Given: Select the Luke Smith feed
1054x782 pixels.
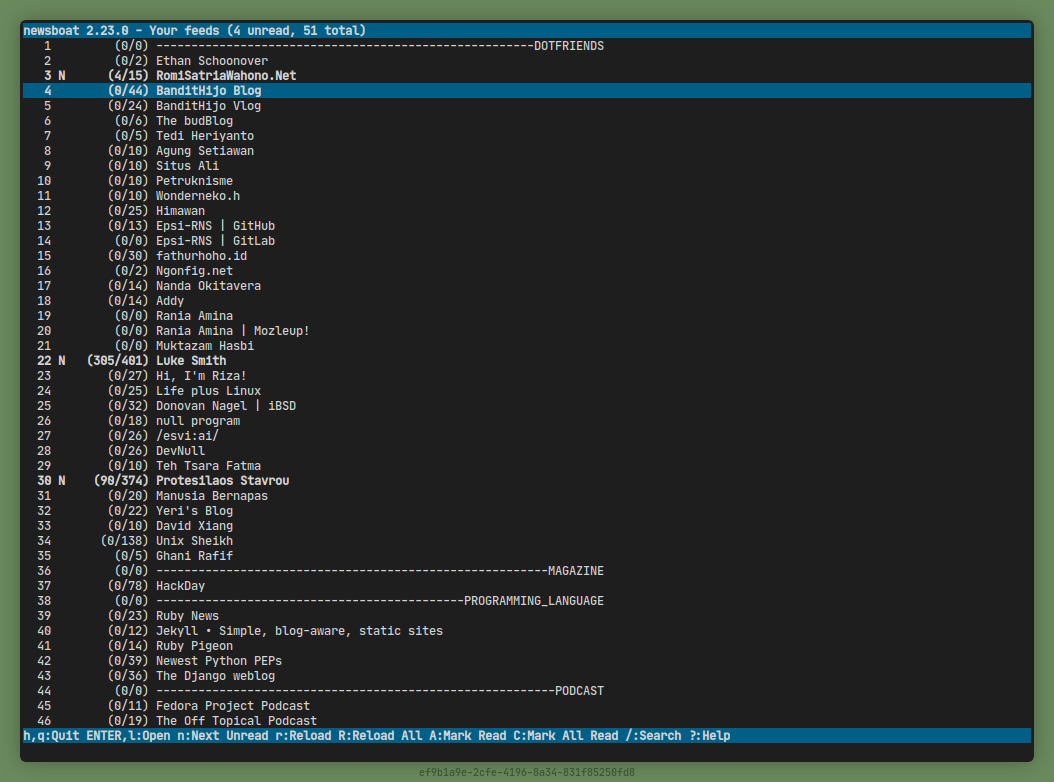Looking at the screenshot, I should (x=190, y=361).
